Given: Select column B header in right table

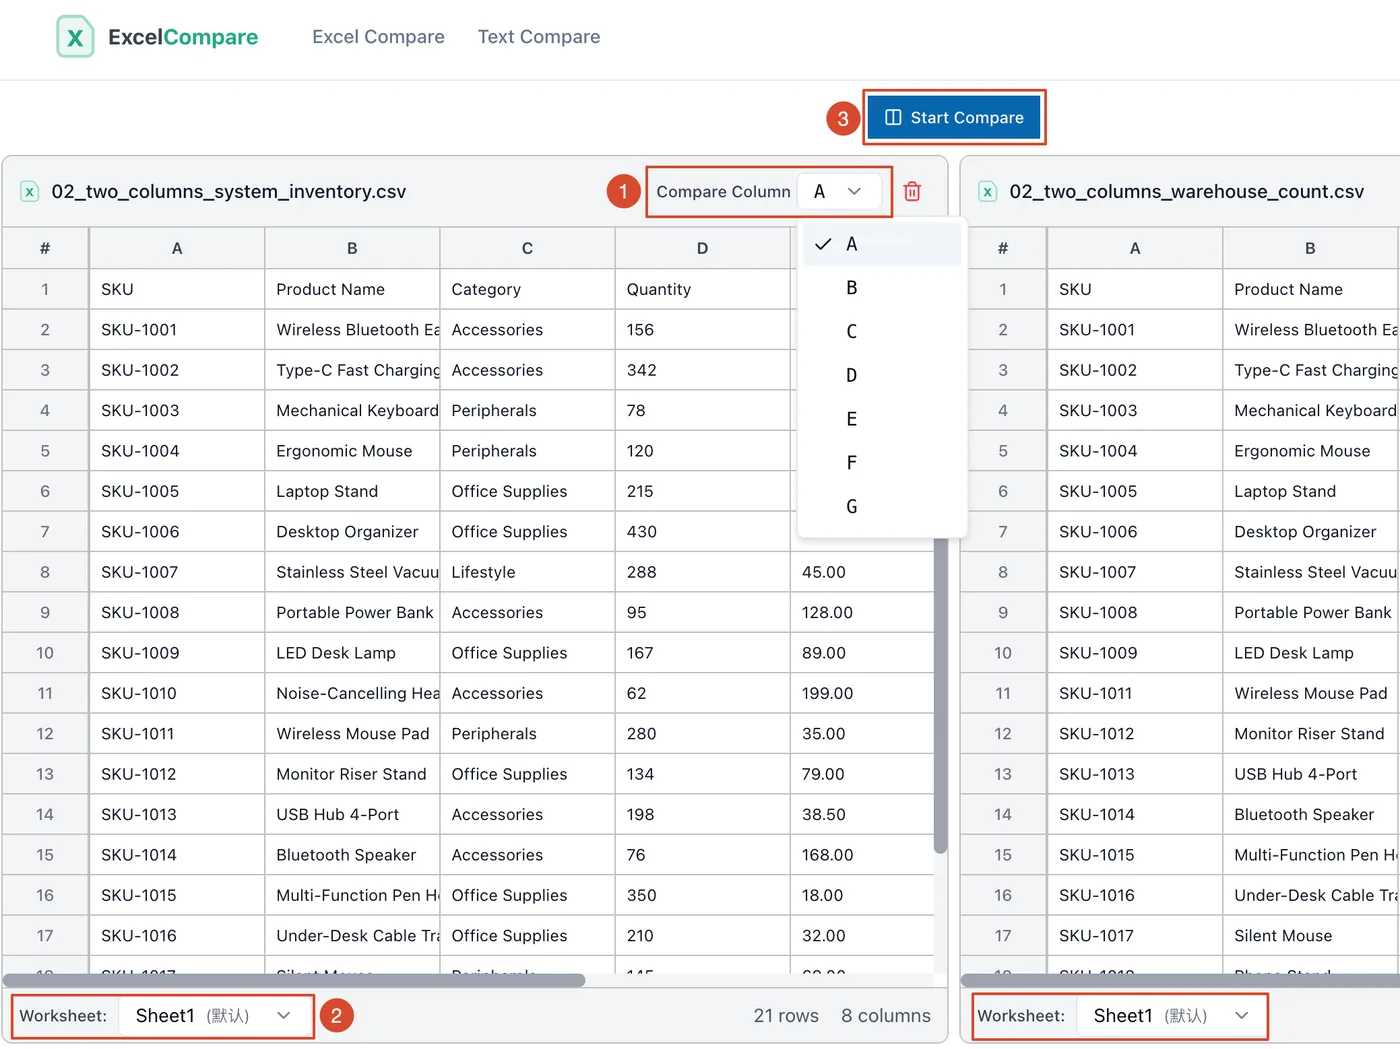Looking at the screenshot, I should (x=1310, y=248).
